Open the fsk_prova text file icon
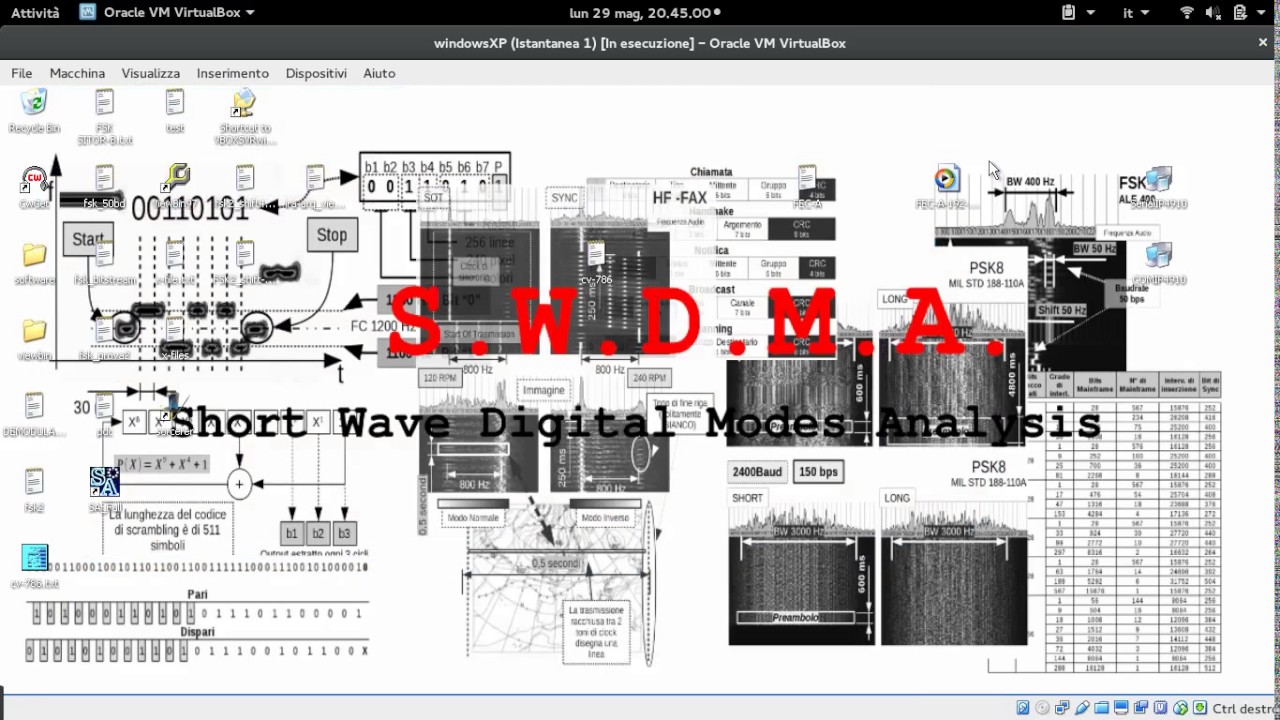The width and height of the screenshot is (1280, 720). 104,331
